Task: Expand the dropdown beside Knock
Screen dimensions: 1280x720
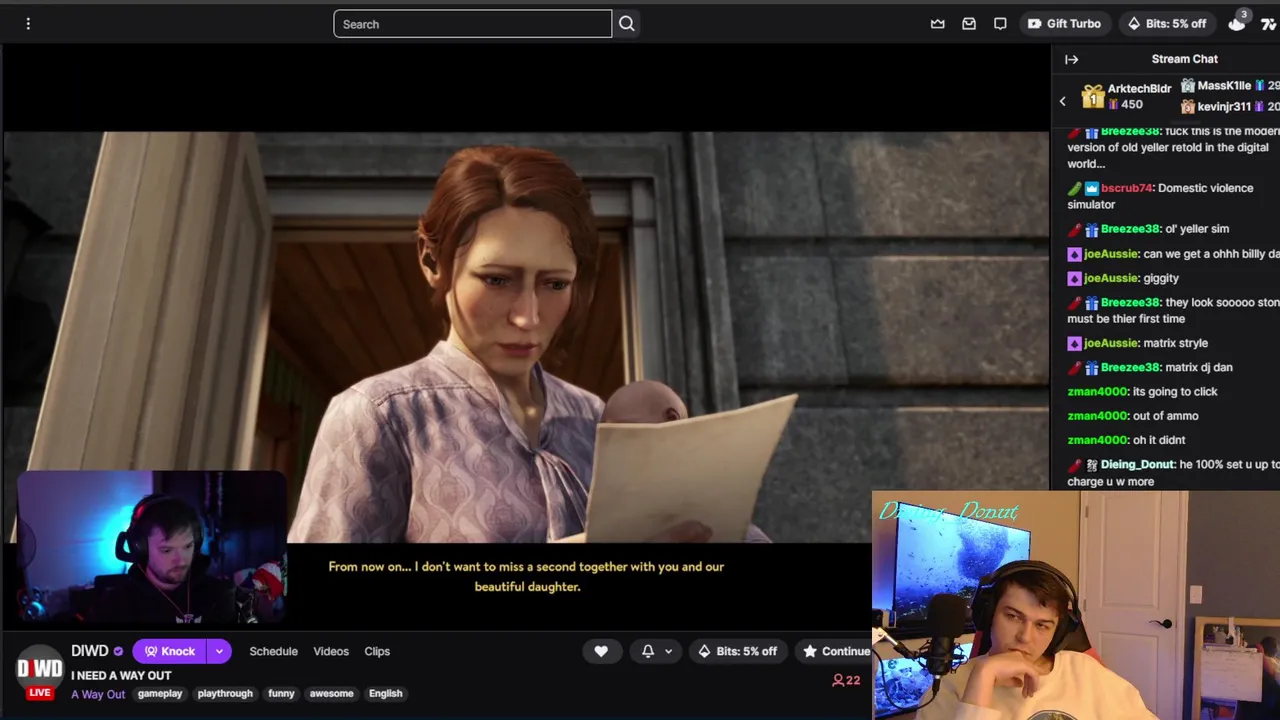Action: 219,651
